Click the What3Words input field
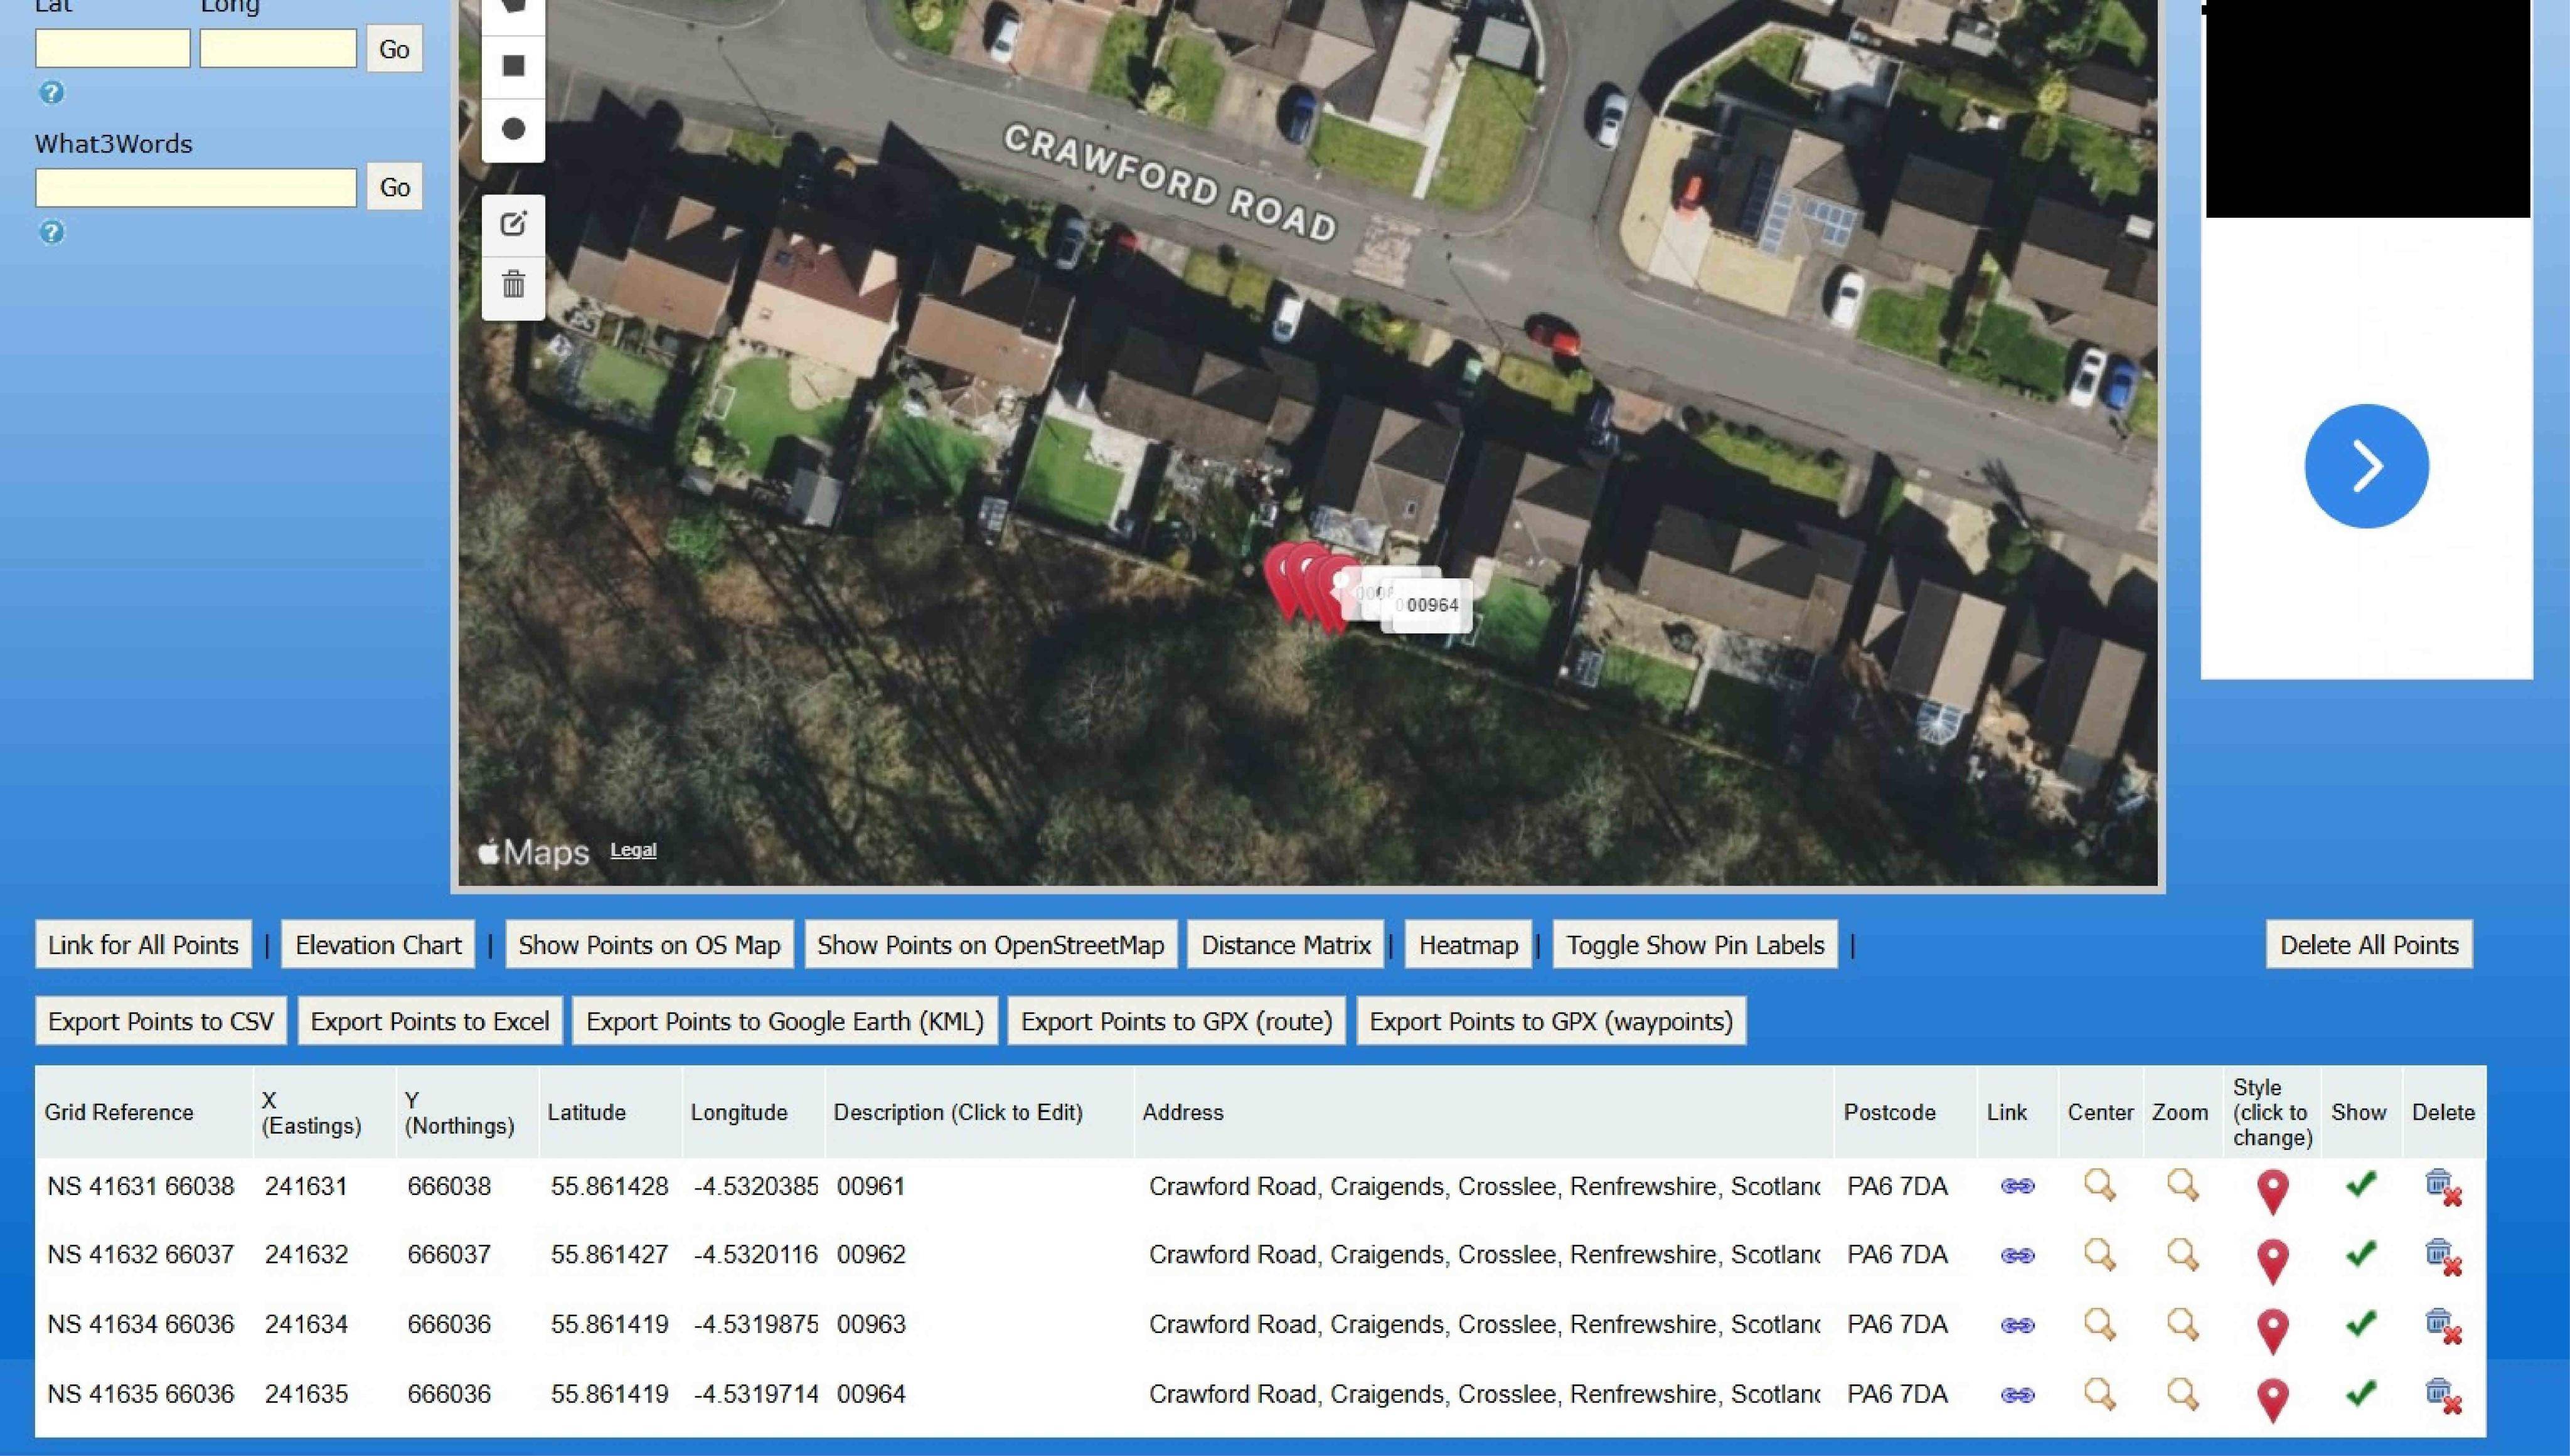The height and width of the screenshot is (1456, 2570). (196, 188)
